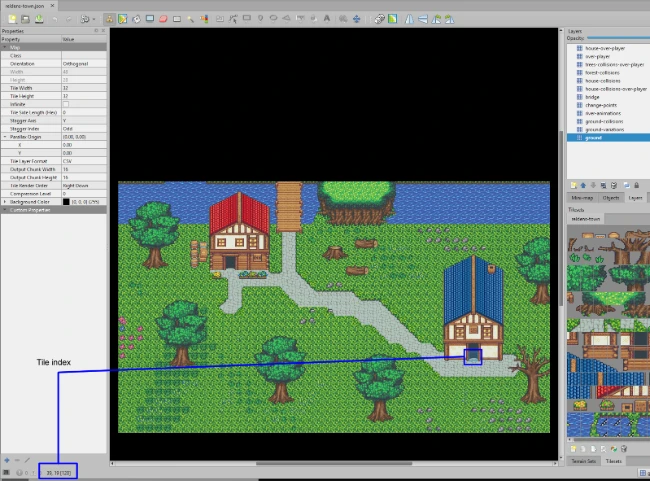Screen dimensions: 650x481
Task: Toggle visibility of other layers
Action: click(x=626, y=185)
